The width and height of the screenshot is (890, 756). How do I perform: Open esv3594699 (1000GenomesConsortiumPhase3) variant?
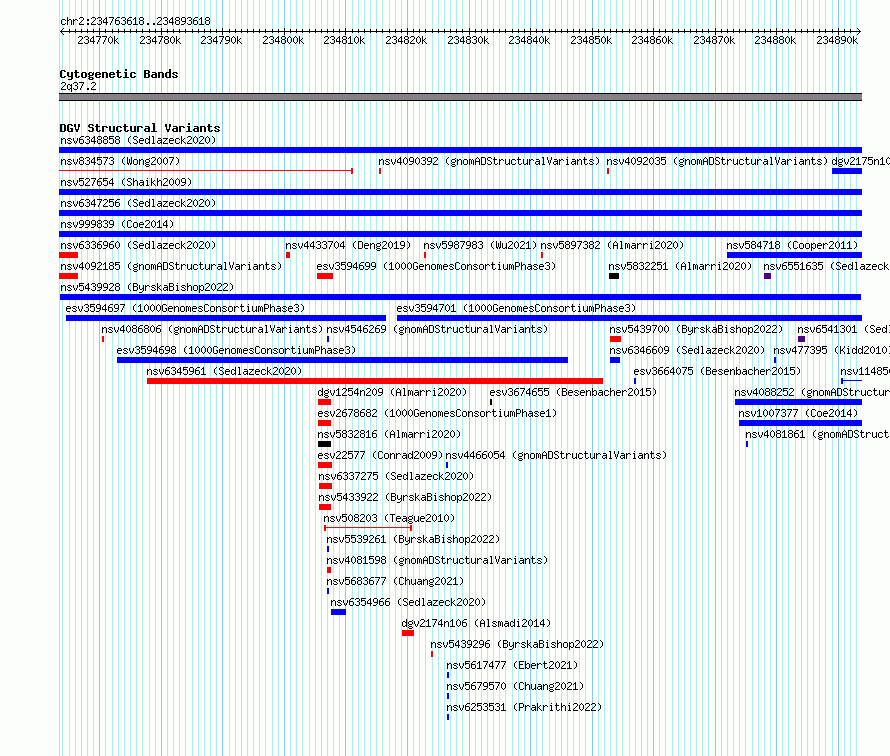(x=436, y=266)
